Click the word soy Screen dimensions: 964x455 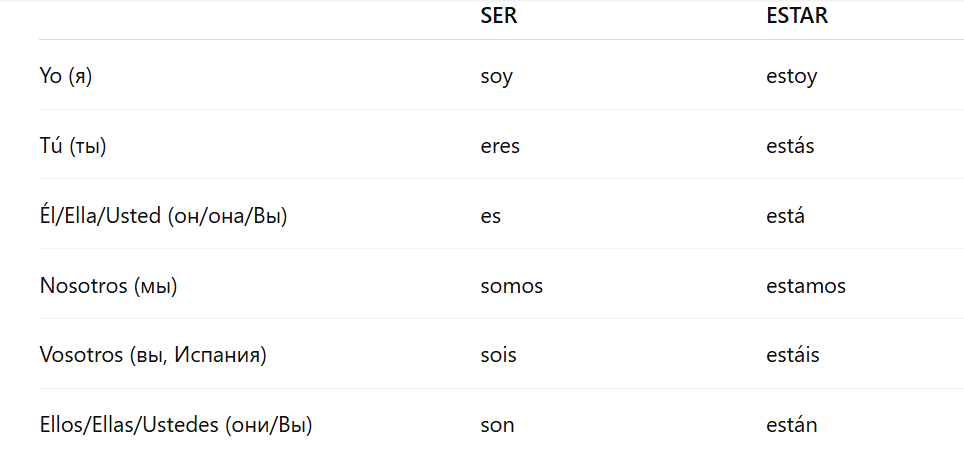pos(496,76)
